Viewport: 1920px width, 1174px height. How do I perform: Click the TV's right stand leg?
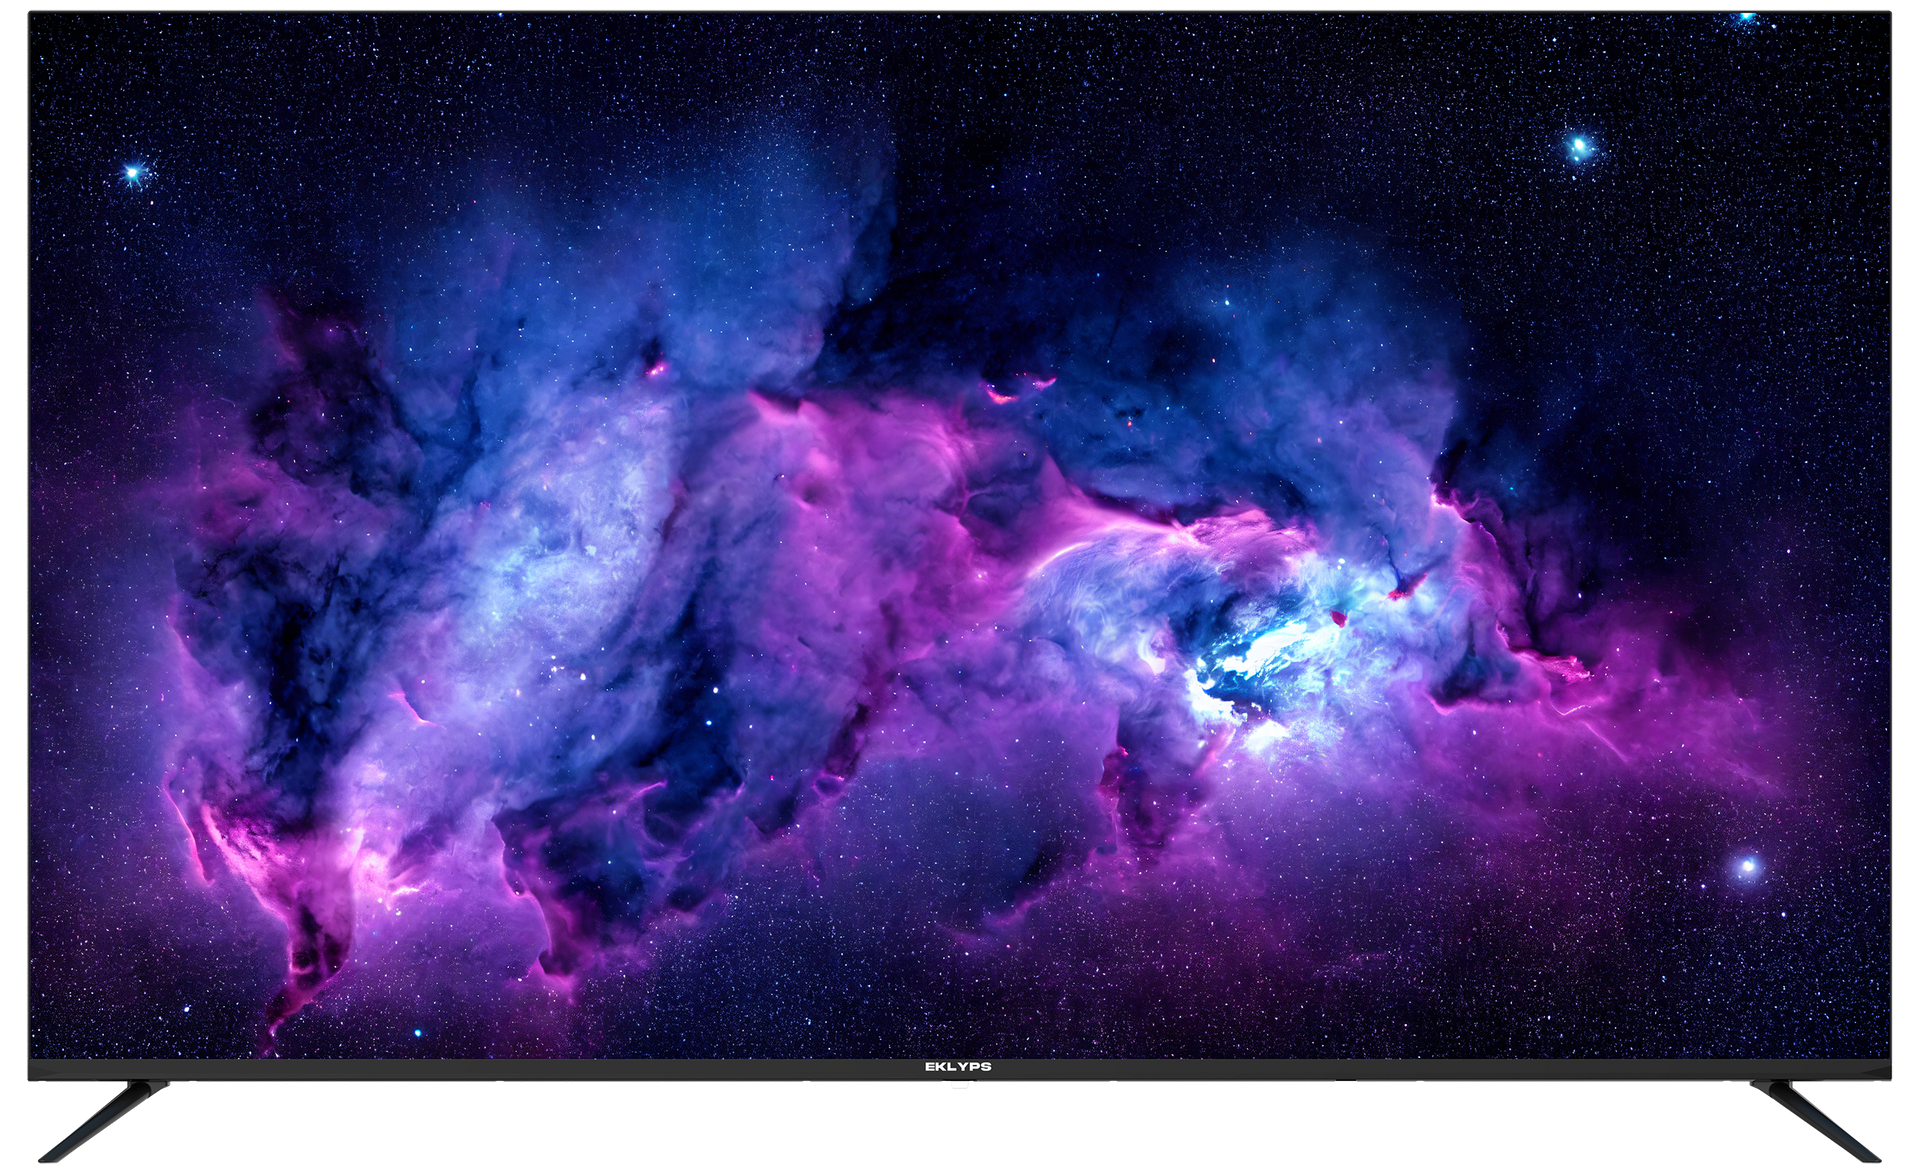[x=1816, y=1122]
